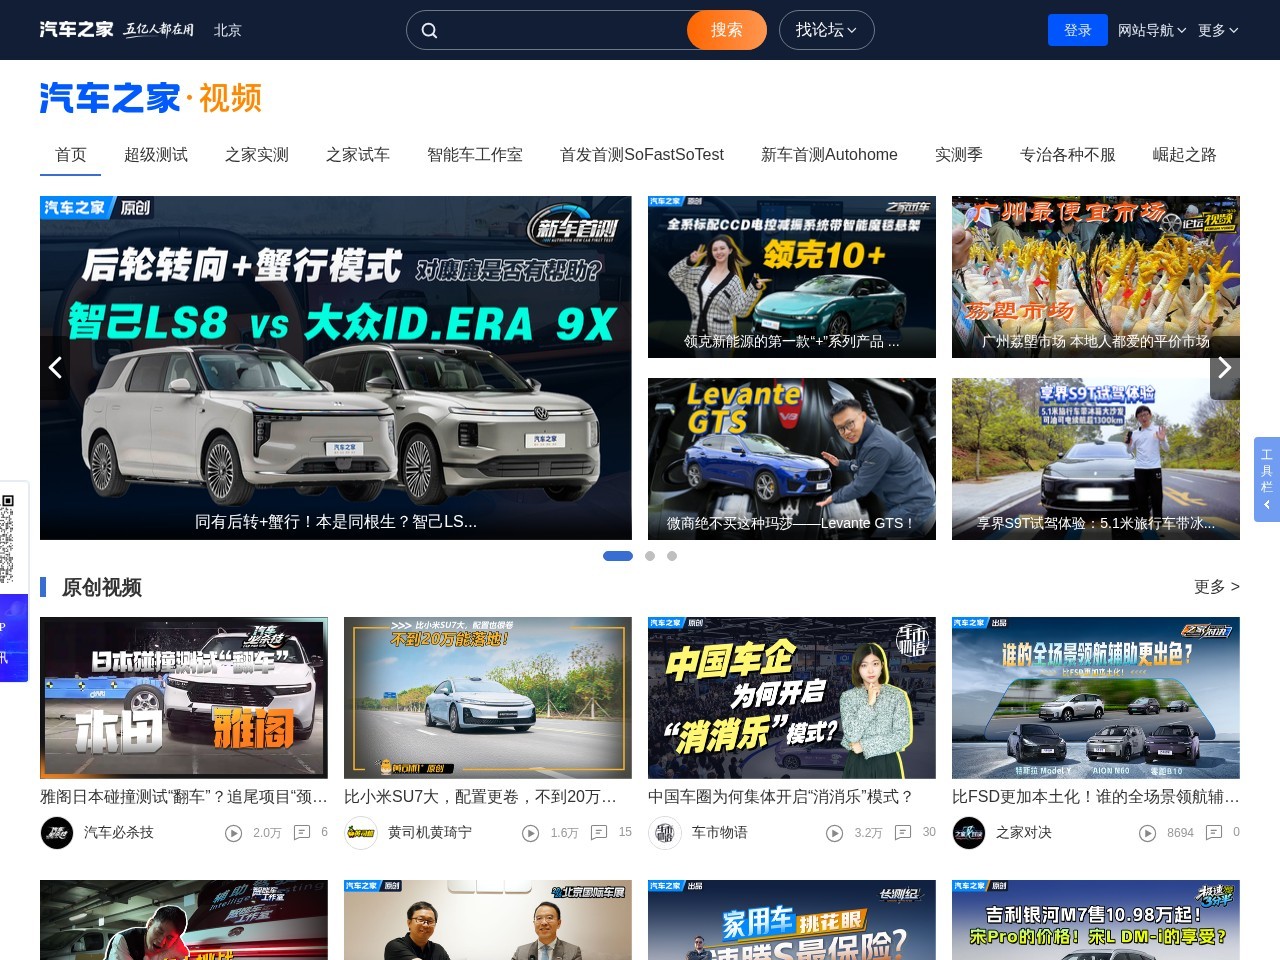Open the 之家对决 channel avatar

point(969,833)
